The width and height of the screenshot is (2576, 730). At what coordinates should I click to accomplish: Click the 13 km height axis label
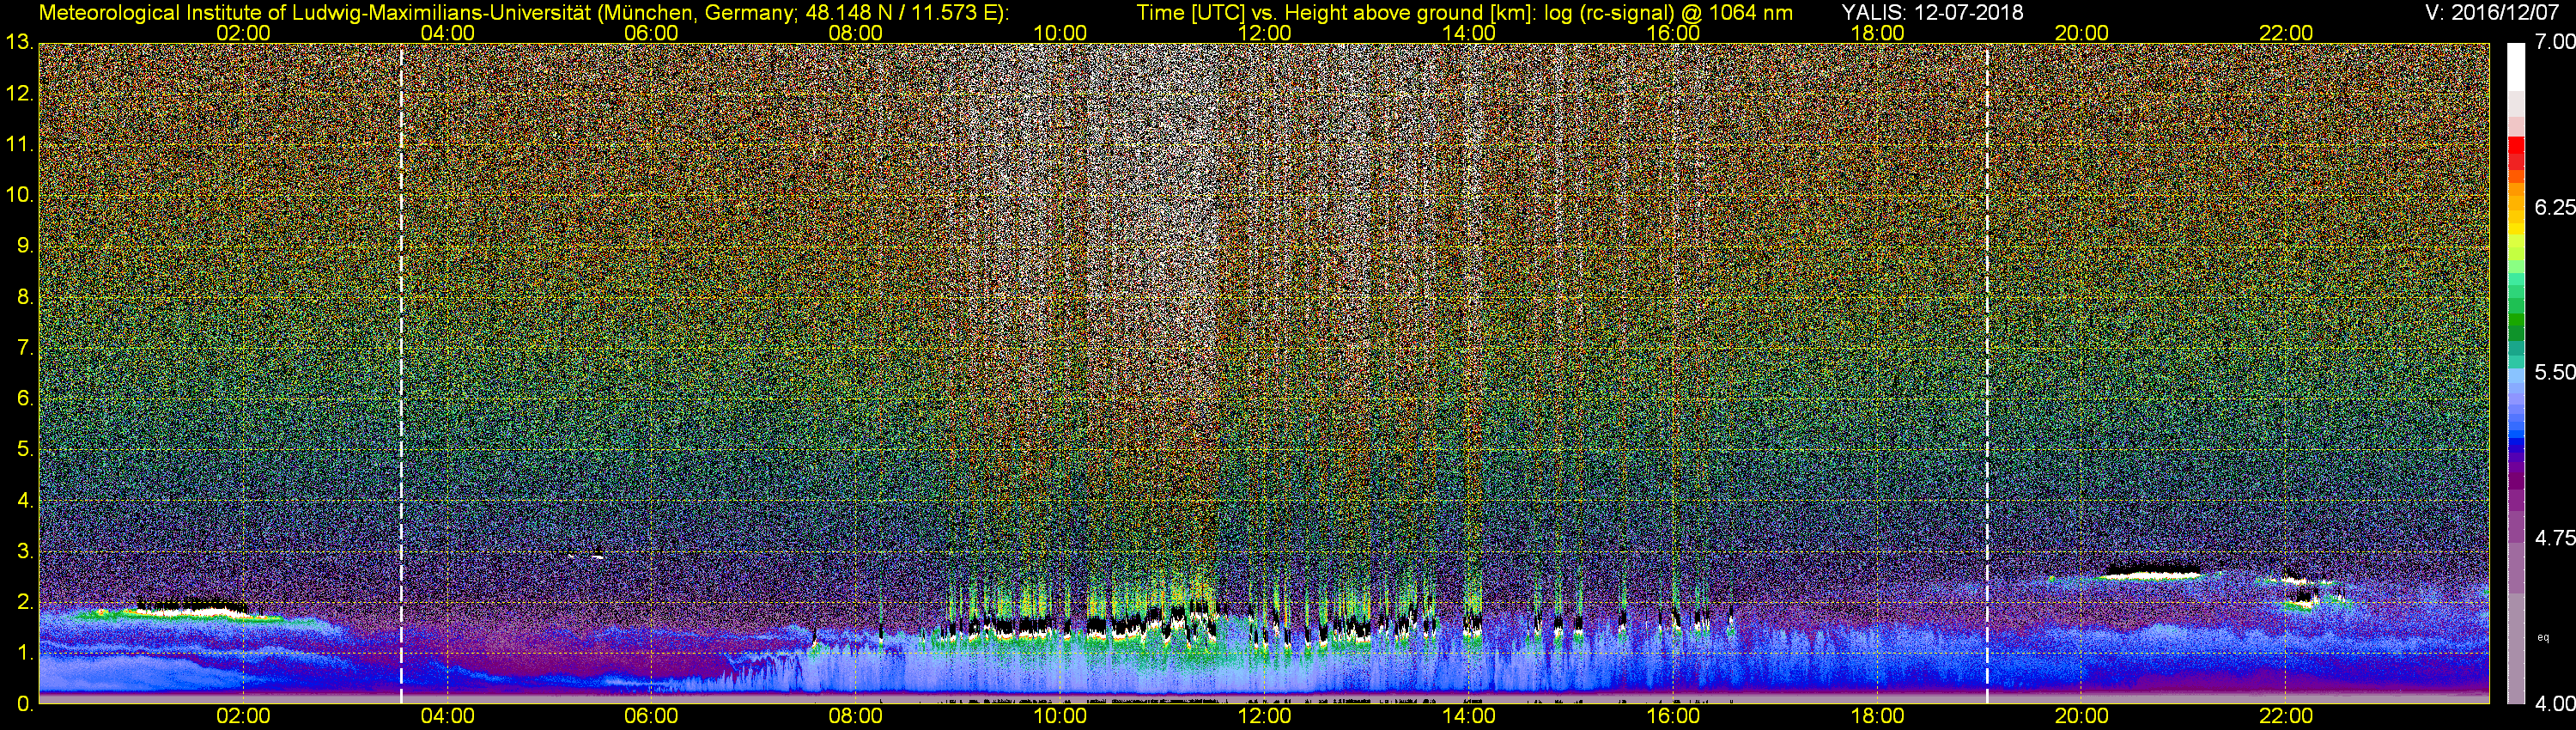[18, 43]
